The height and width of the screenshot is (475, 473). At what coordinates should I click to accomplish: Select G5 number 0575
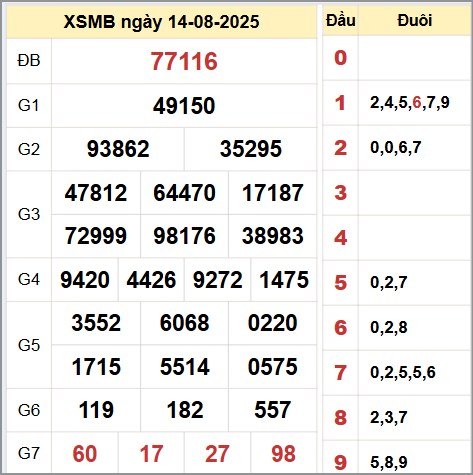pyautogui.click(x=273, y=367)
